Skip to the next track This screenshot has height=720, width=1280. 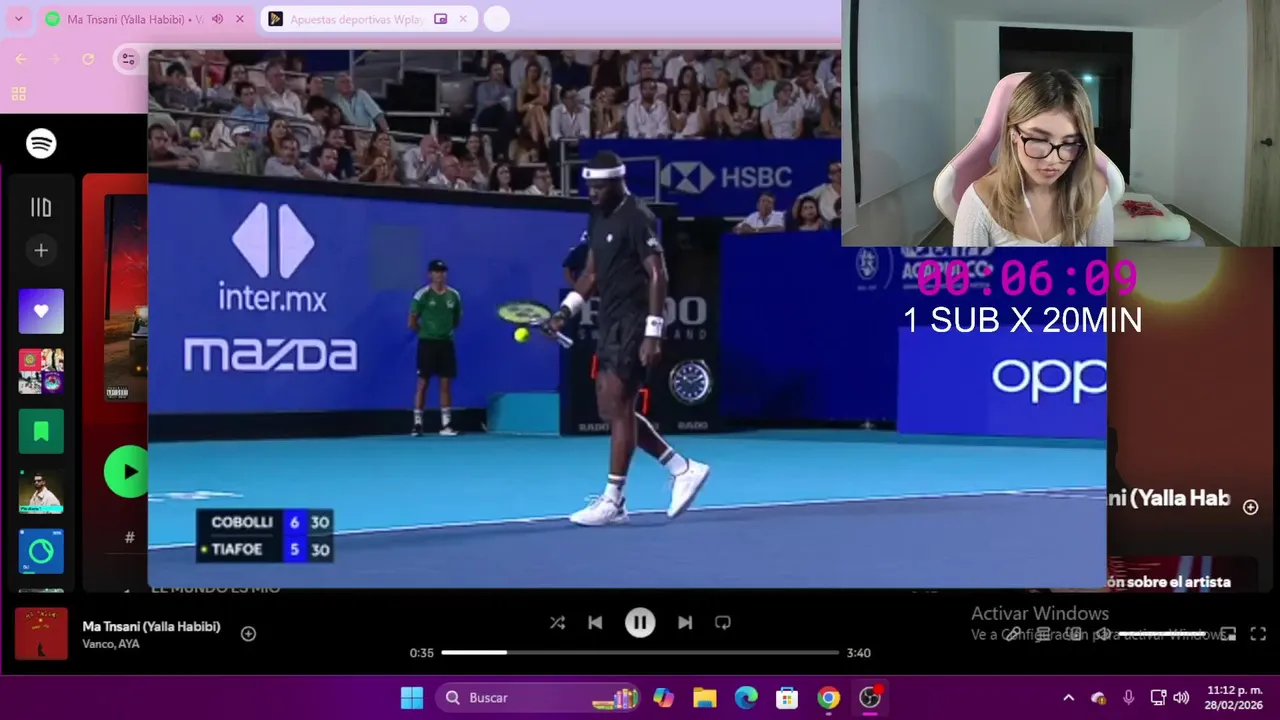[685, 623]
